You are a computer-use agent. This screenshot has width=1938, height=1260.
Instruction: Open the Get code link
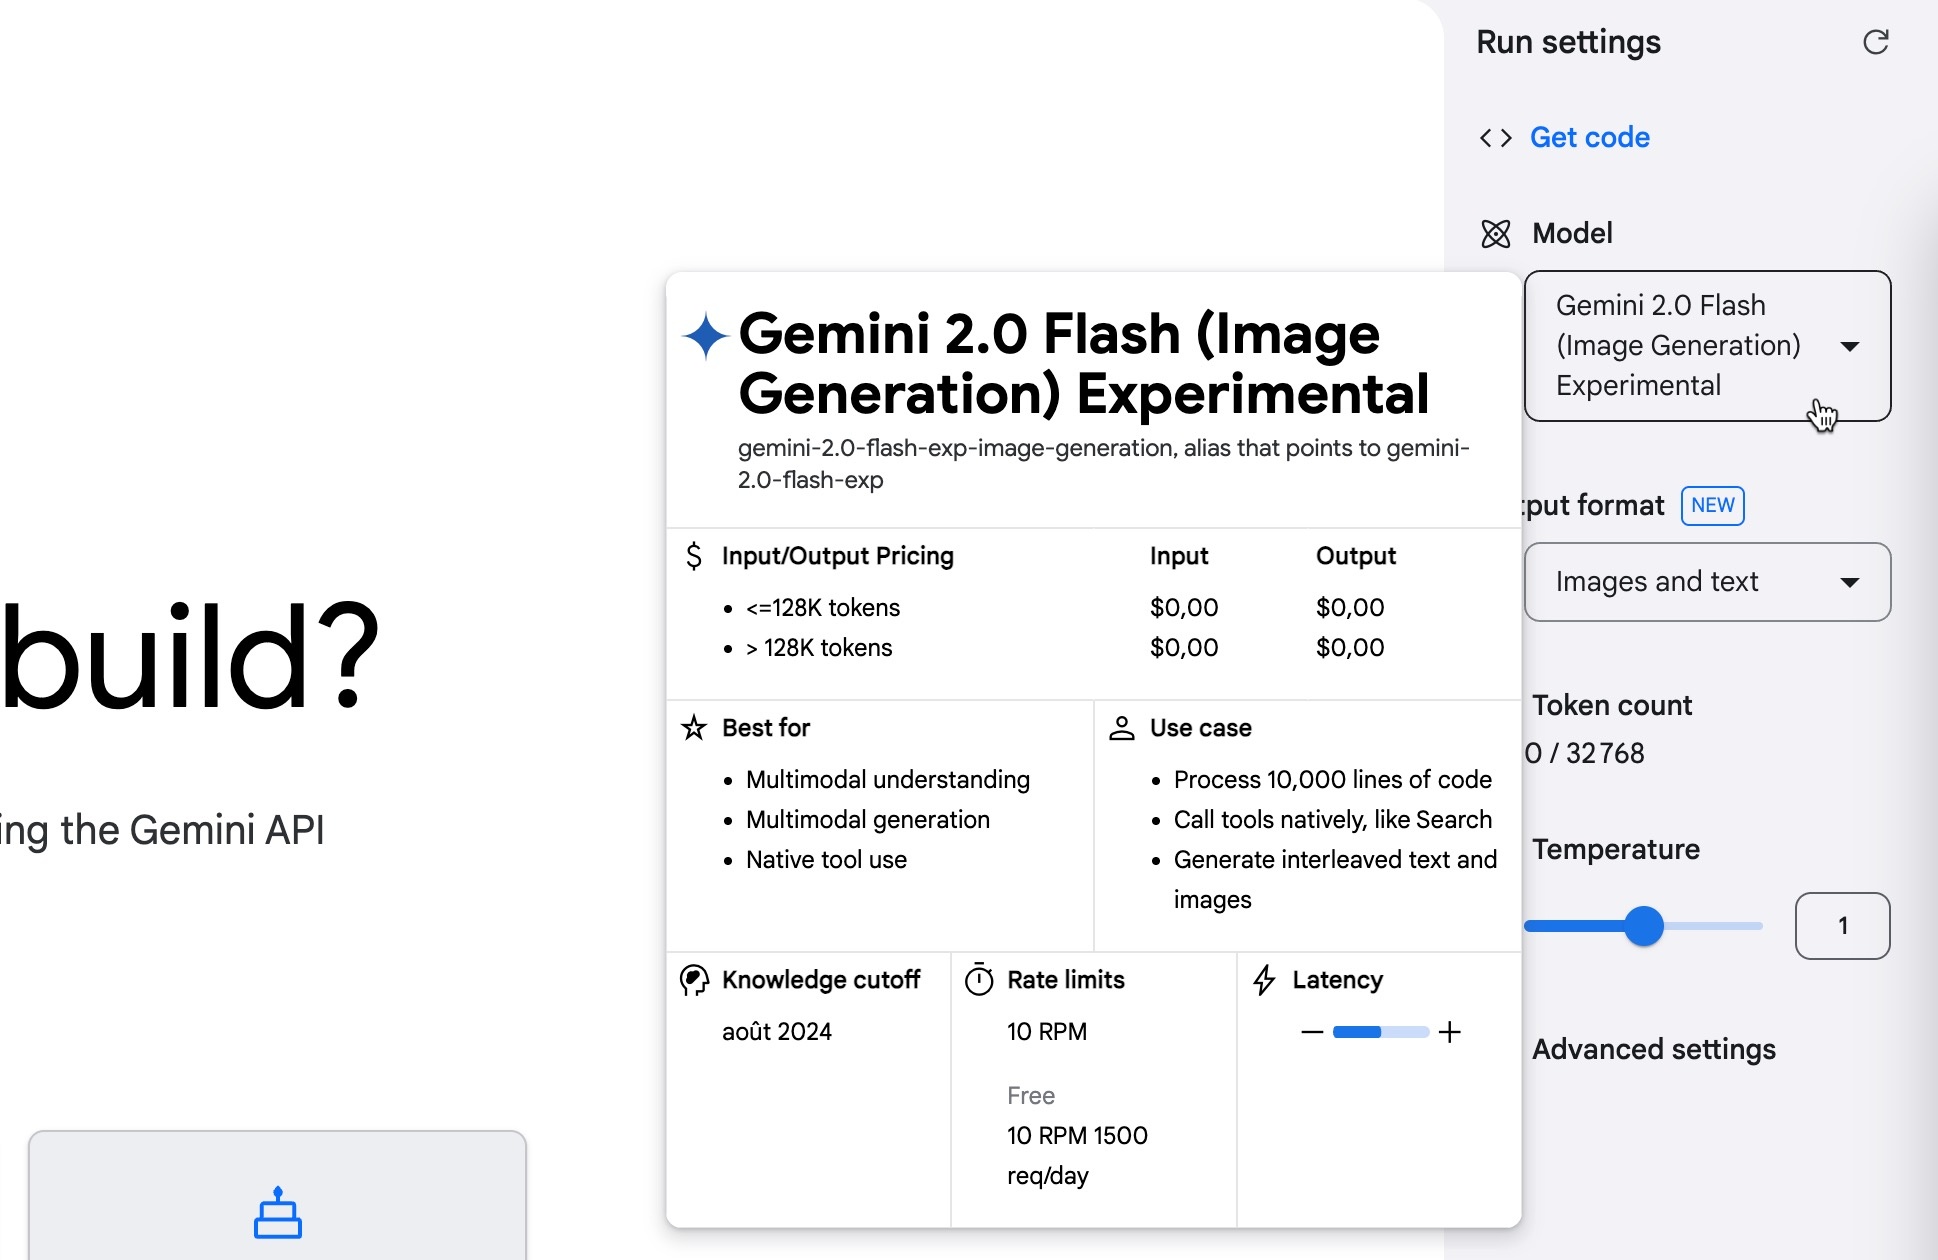(x=1589, y=137)
